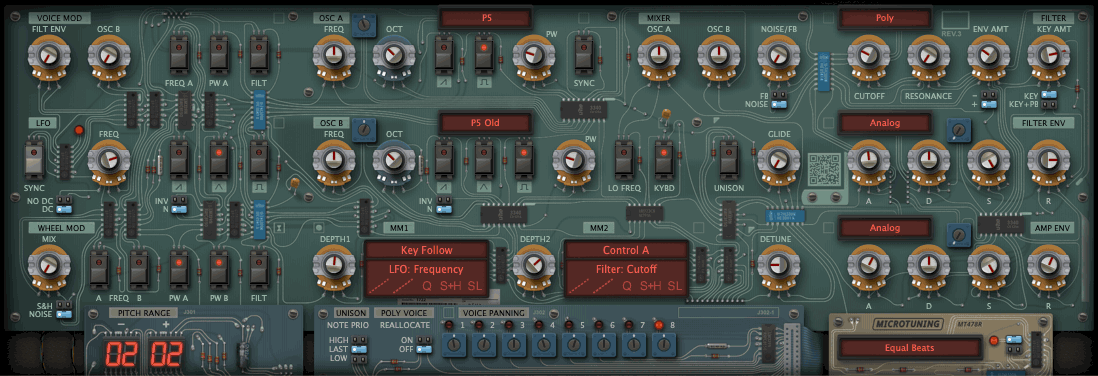The image size is (1098, 376).
Task: Click the Q button in MM1 display
Action: [x=427, y=286]
